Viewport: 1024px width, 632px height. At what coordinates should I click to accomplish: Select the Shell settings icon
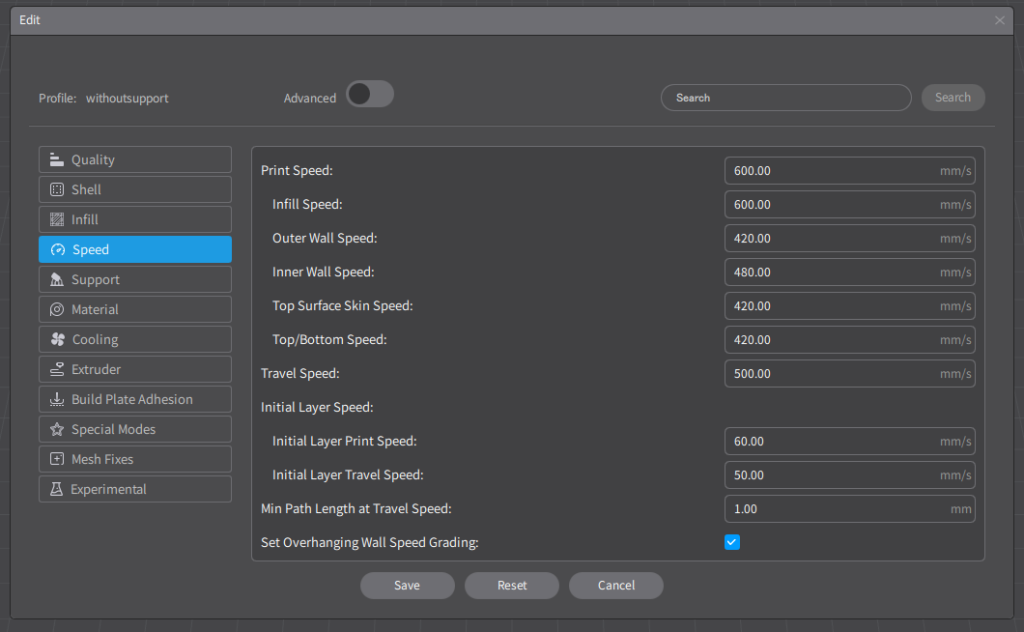pos(56,190)
